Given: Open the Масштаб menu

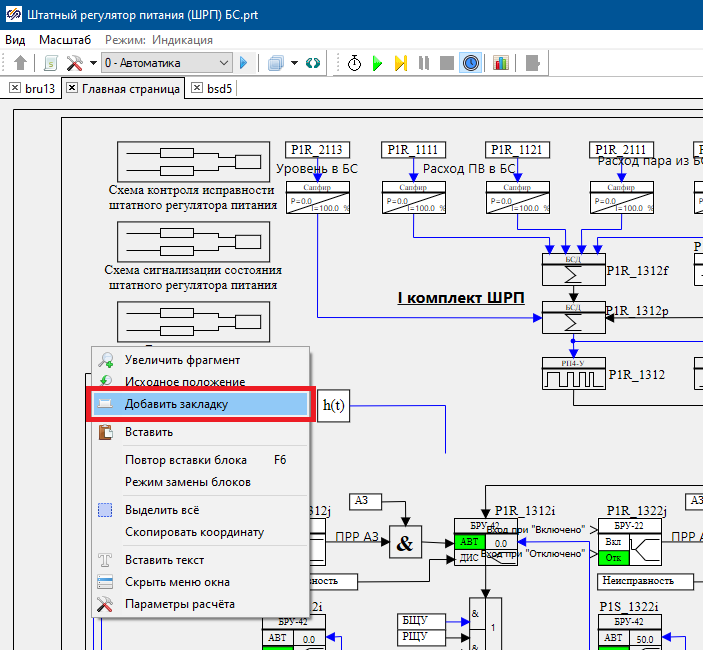Looking at the screenshot, I should tap(65, 40).
